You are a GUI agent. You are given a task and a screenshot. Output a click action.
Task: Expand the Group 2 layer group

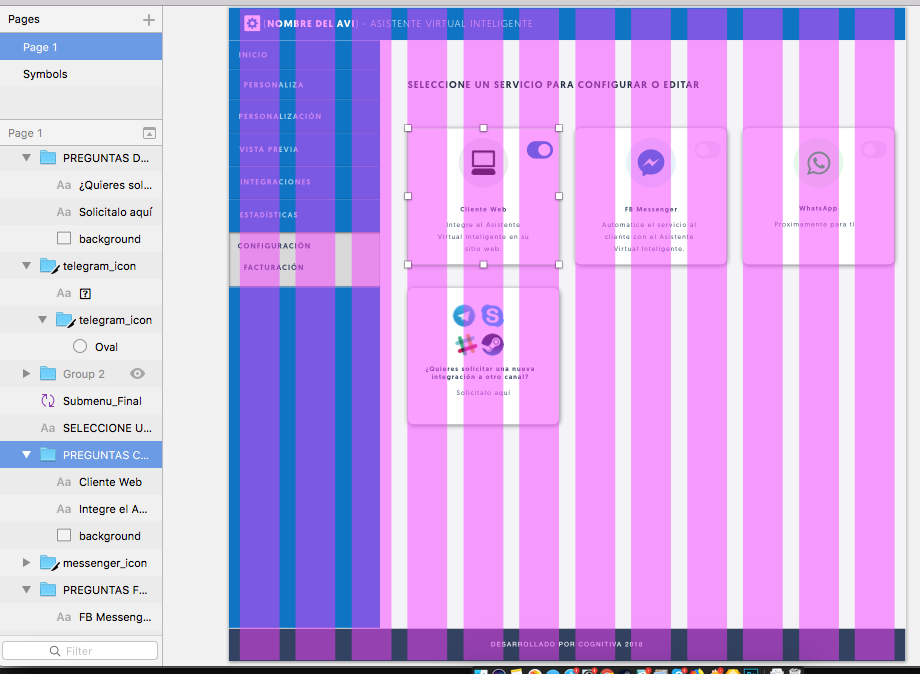pyautogui.click(x=26, y=374)
